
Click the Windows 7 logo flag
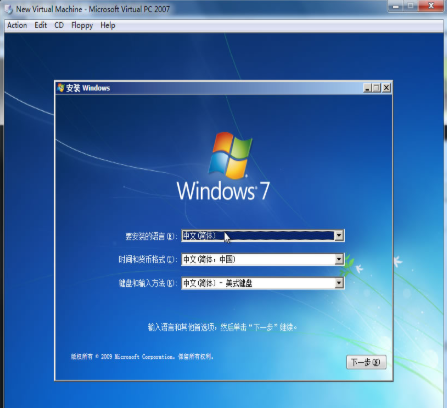230,155
